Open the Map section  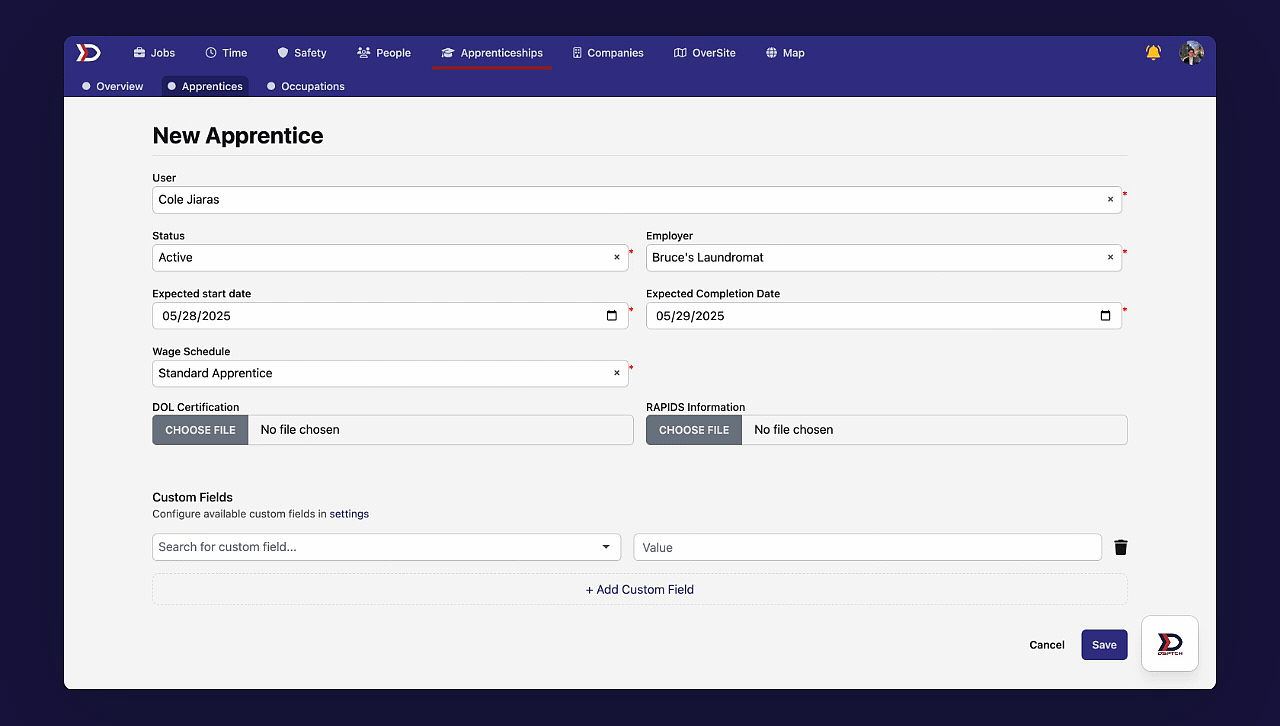(x=785, y=53)
